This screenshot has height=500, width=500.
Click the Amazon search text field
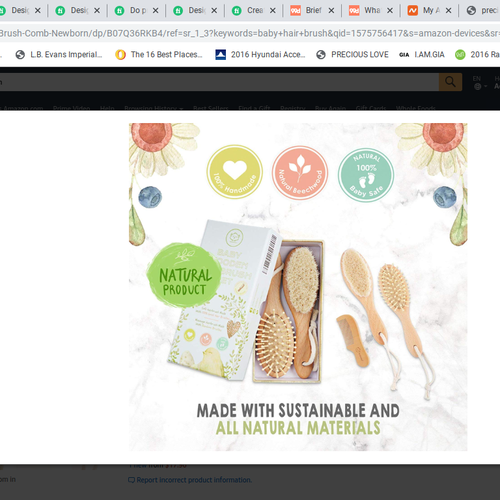click(x=219, y=82)
